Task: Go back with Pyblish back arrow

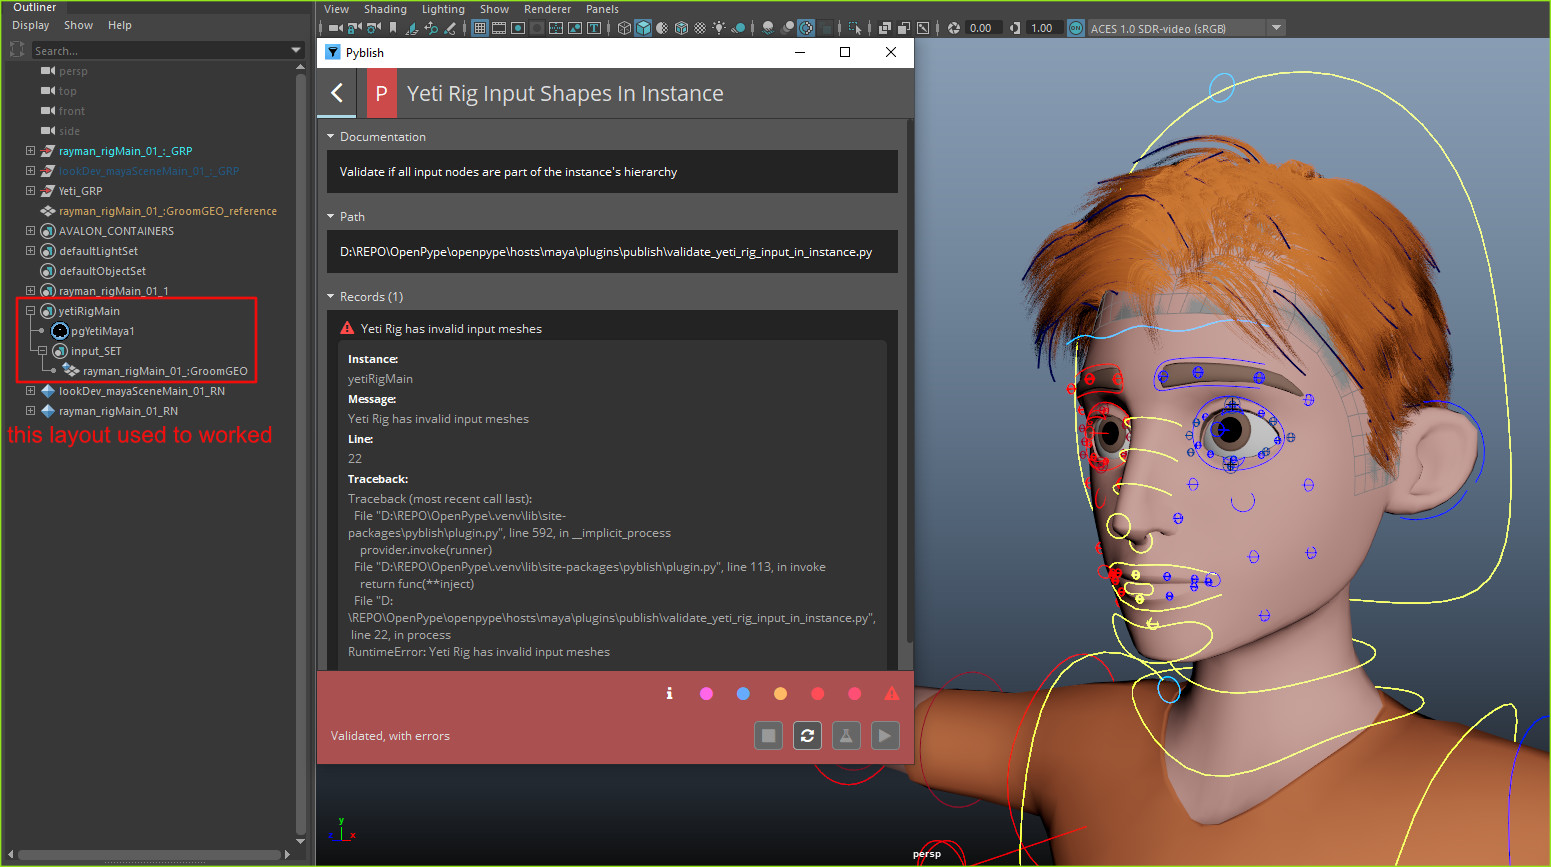Action: [x=337, y=93]
